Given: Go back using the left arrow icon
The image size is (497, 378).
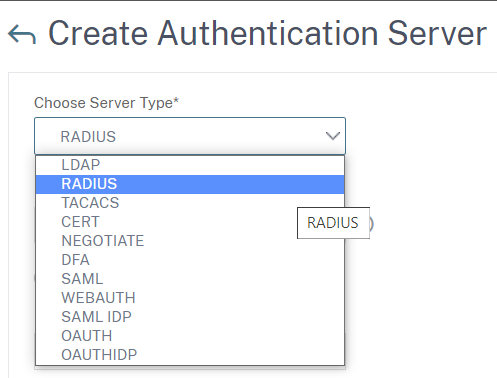Looking at the screenshot, I should 22,34.
